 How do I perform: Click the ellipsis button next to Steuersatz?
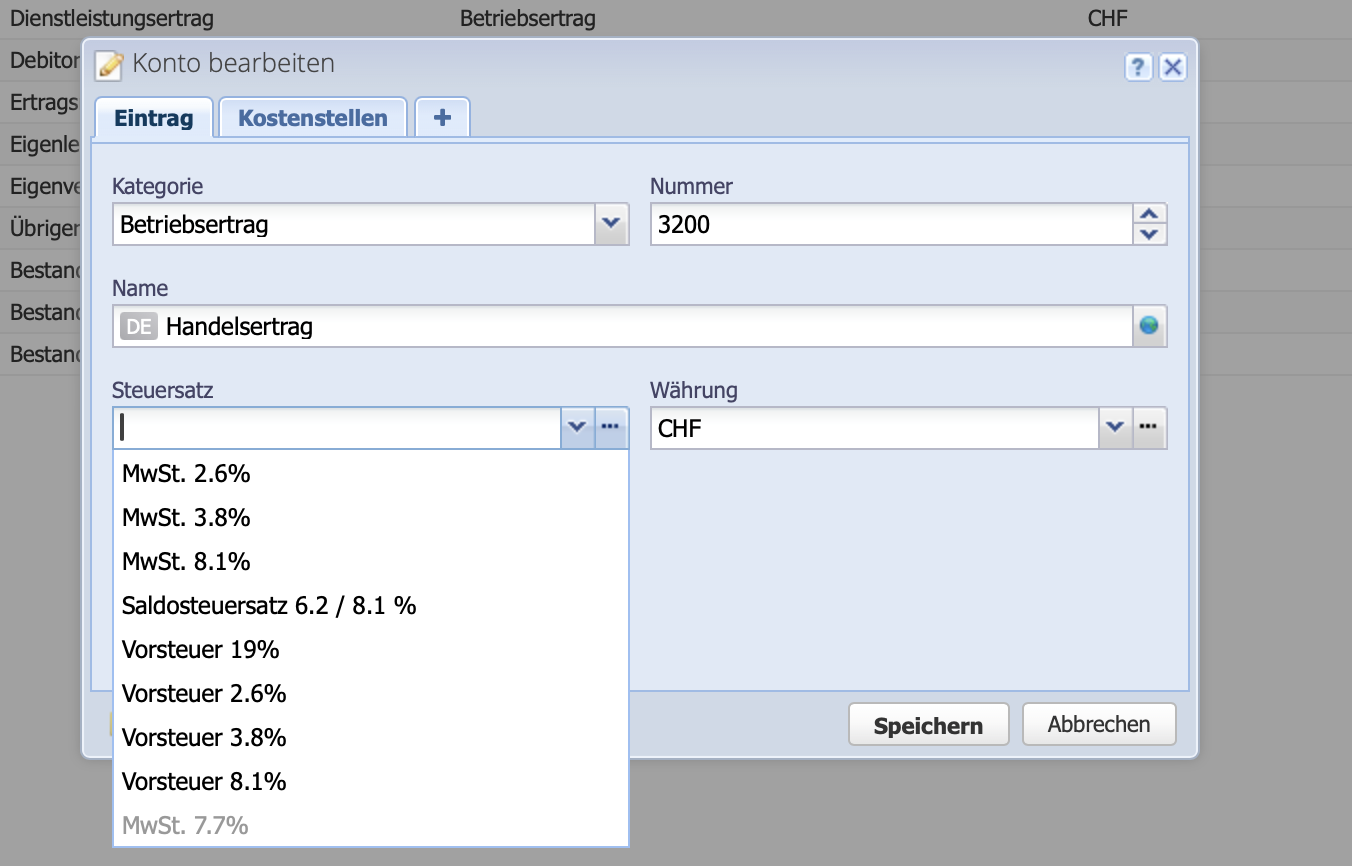611,427
